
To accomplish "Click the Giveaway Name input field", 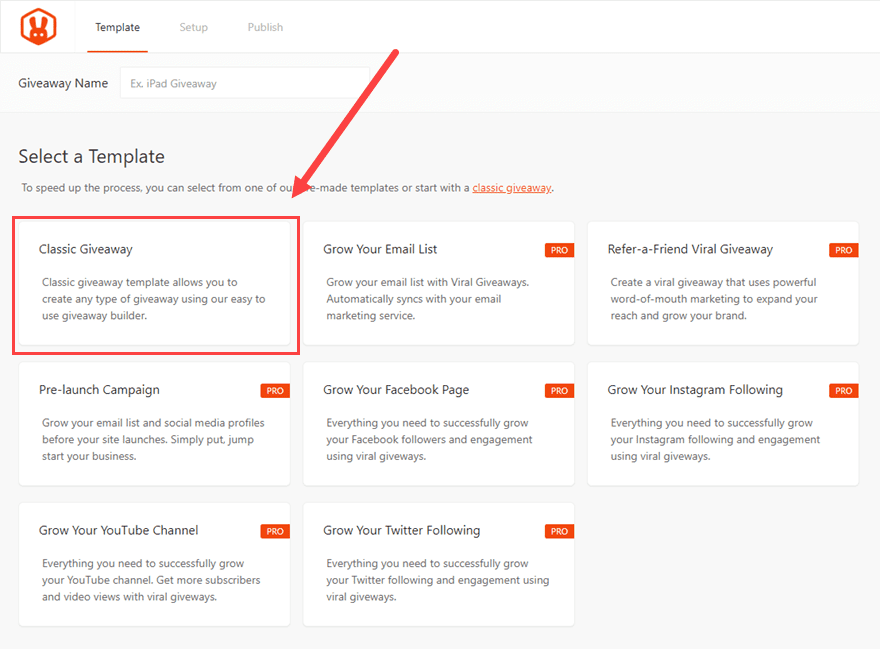I will (245, 83).
